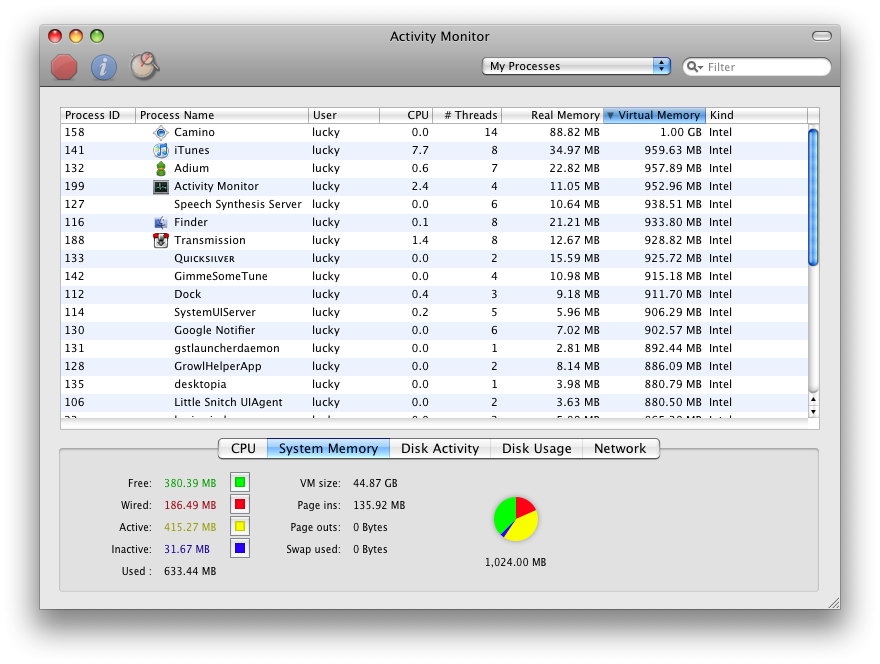Sort by CPU column header
The image size is (880, 664).
coord(406,115)
